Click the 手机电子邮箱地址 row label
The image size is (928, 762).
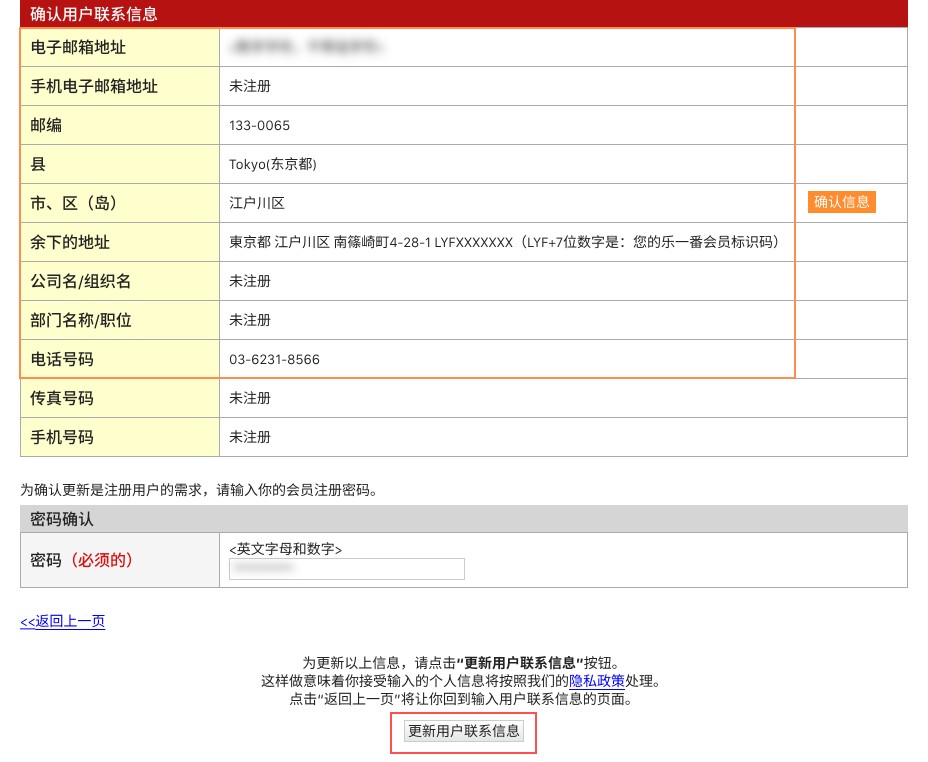(x=94, y=86)
